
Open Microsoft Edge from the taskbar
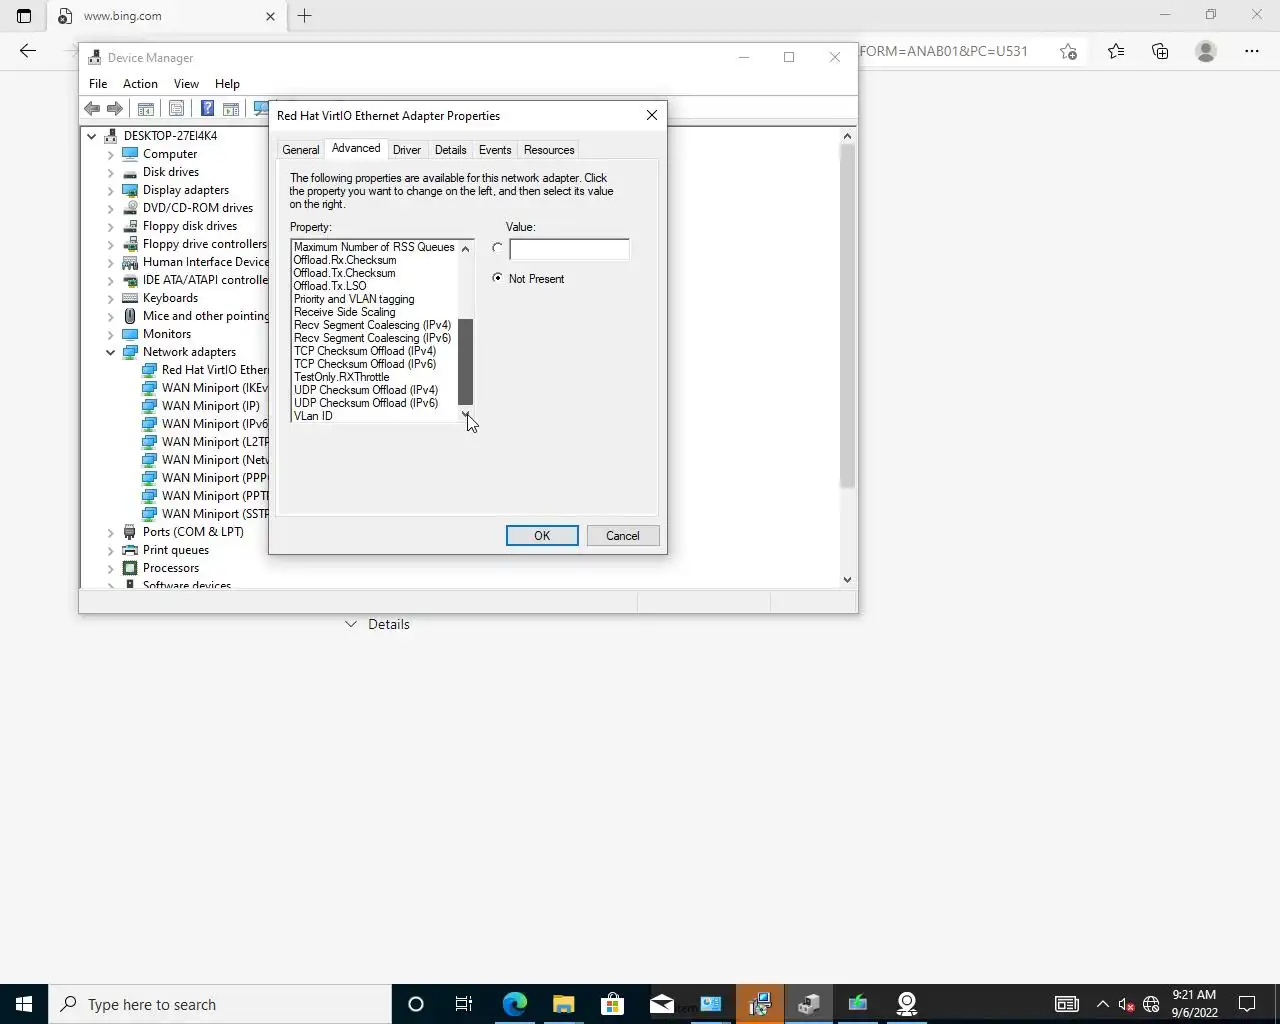(x=515, y=1004)
